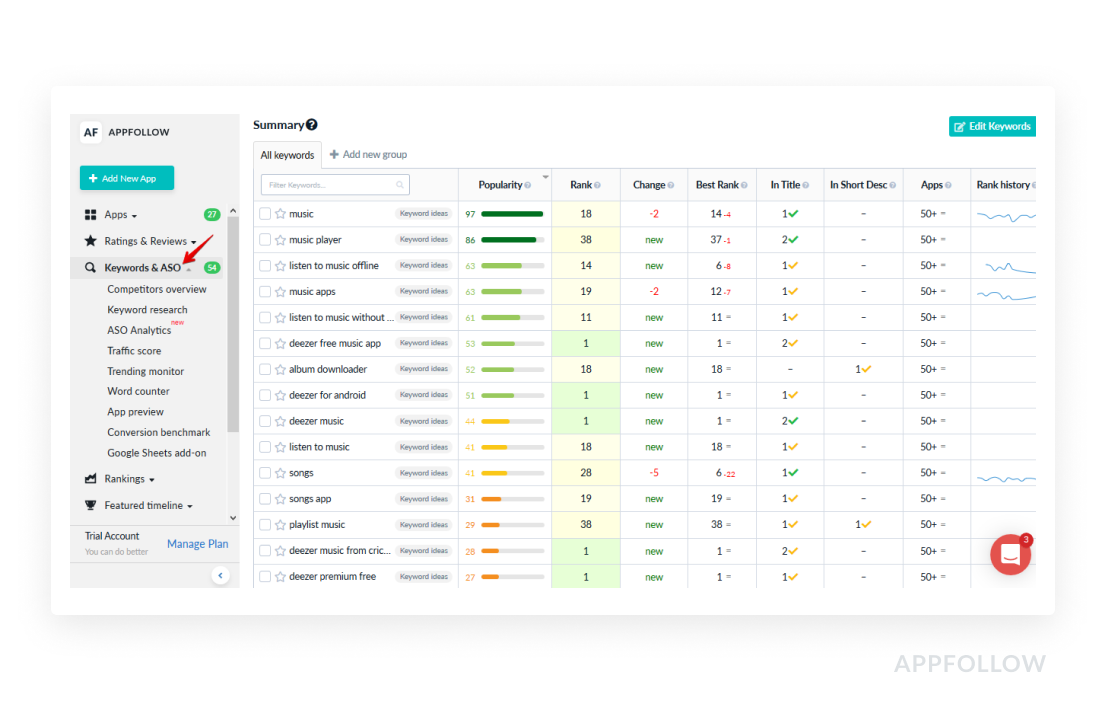
Task: Click the magnifier icon in keyword filter
Action: [x=400, y=185]
